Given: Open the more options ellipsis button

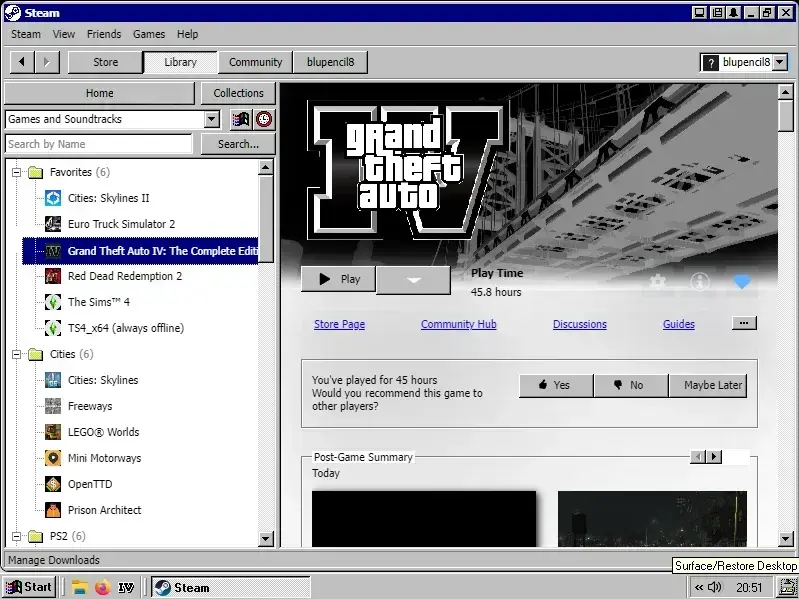Looking at the screenshot, I should [x=744, y=323].
